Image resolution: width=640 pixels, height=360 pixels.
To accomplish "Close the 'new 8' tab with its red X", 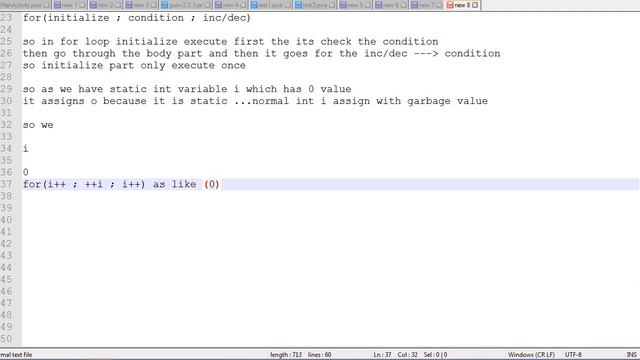I will 475,5.
